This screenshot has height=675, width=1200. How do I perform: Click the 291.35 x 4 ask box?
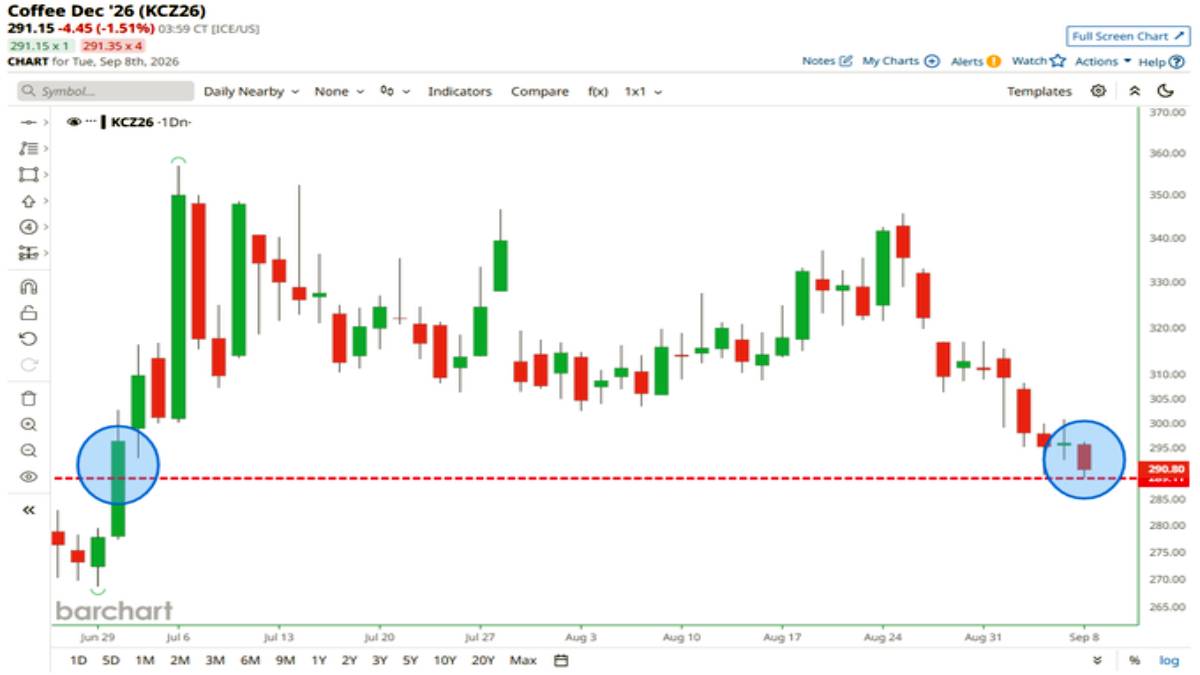[x=113, y=46]
